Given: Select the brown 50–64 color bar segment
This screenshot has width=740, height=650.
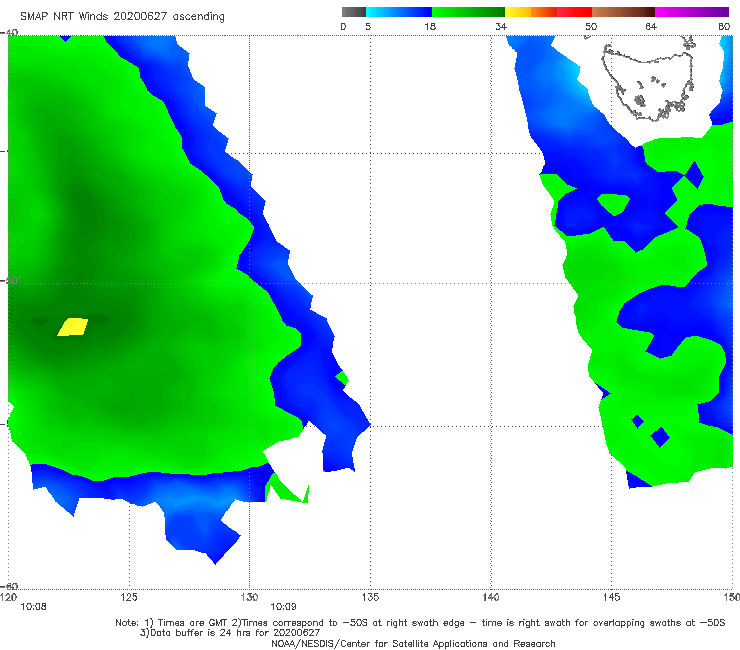Looking at the screenshot, I should pyautogui.click(x=623, y=12).
